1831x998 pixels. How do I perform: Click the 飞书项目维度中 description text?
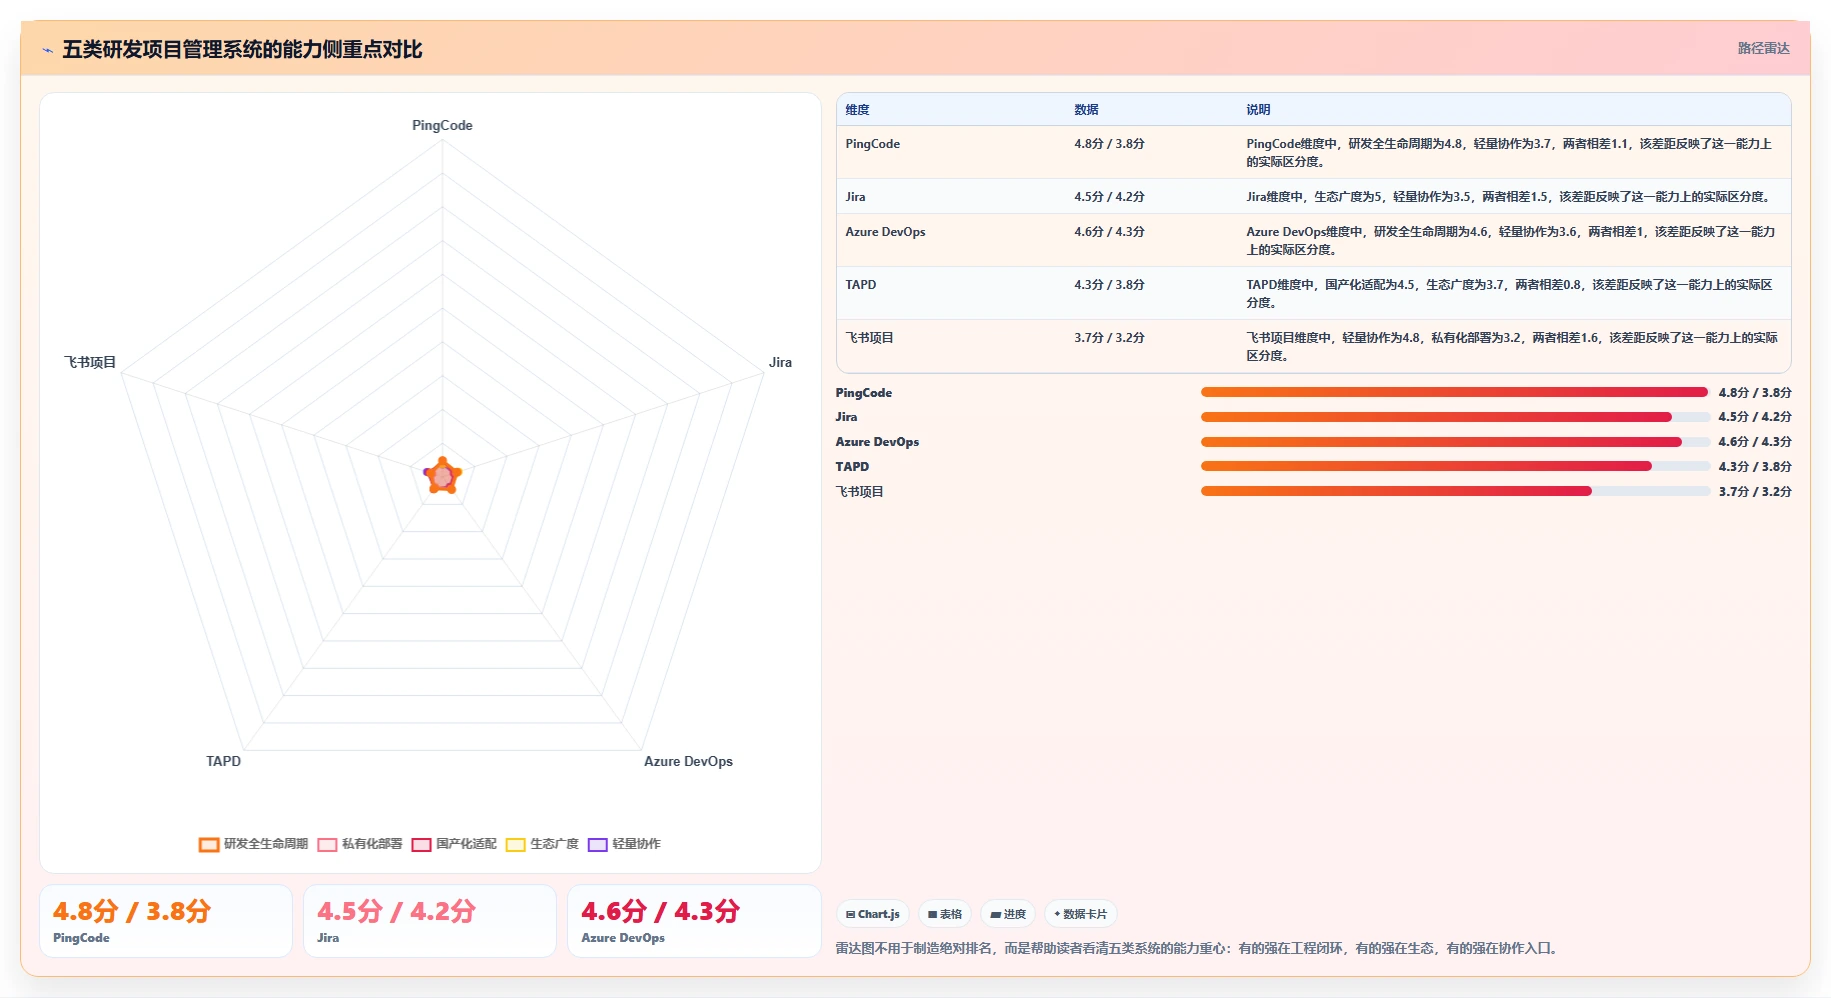pos(1512,347)
